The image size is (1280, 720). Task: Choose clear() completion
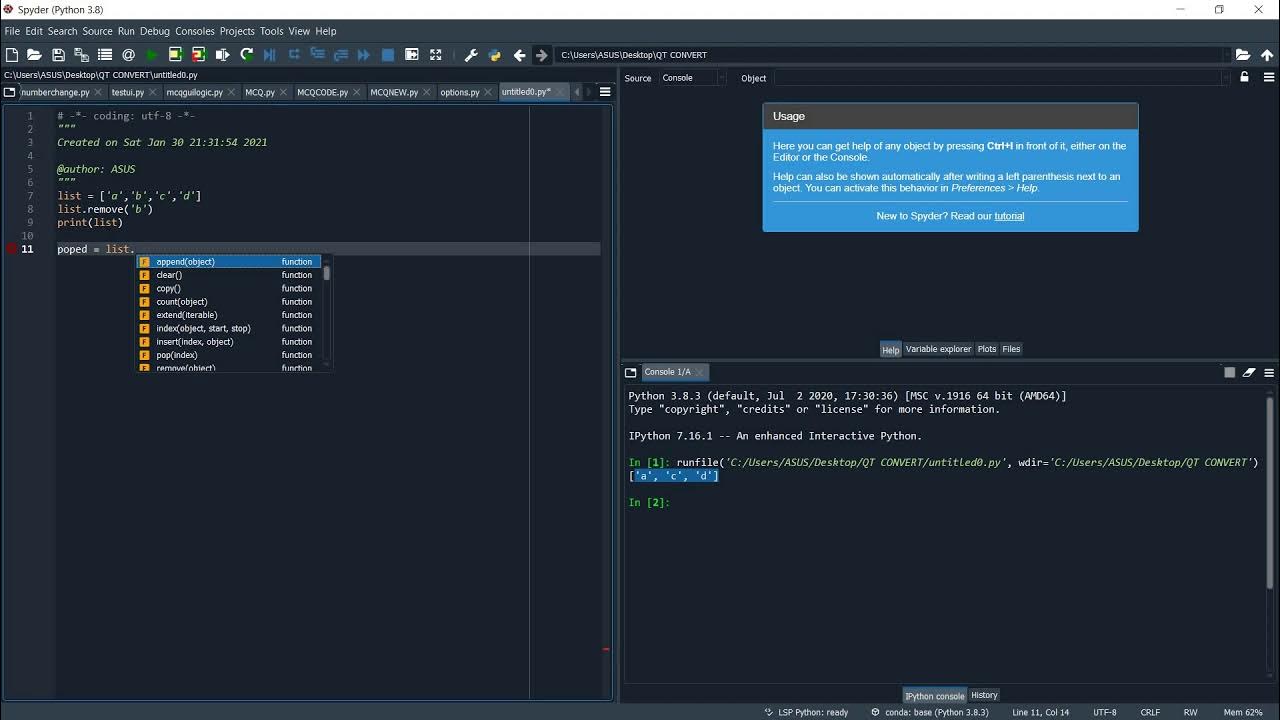[229, 275]
